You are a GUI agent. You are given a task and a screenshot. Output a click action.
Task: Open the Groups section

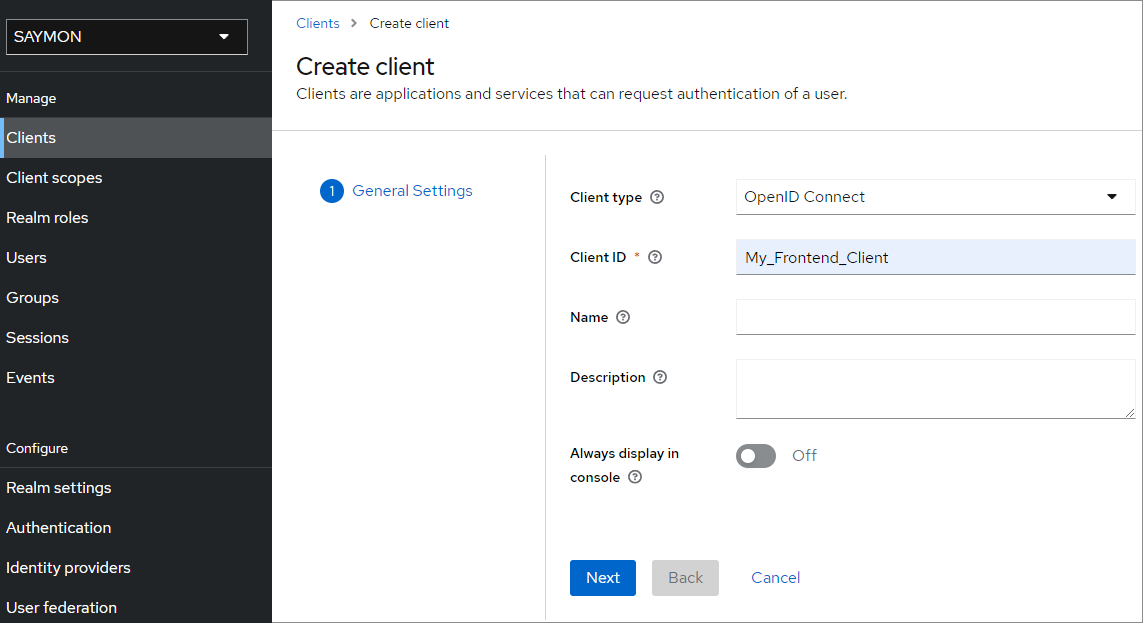tap(136, 298)
